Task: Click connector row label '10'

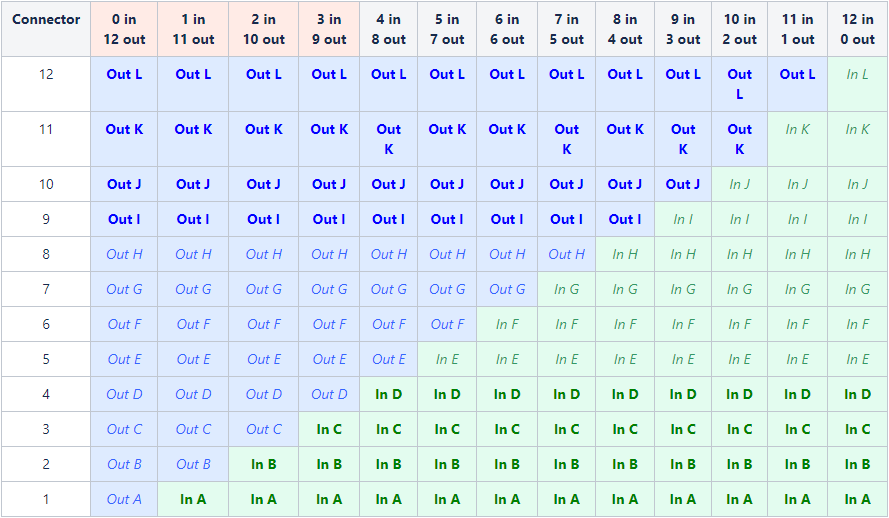Action: (46, 184)
